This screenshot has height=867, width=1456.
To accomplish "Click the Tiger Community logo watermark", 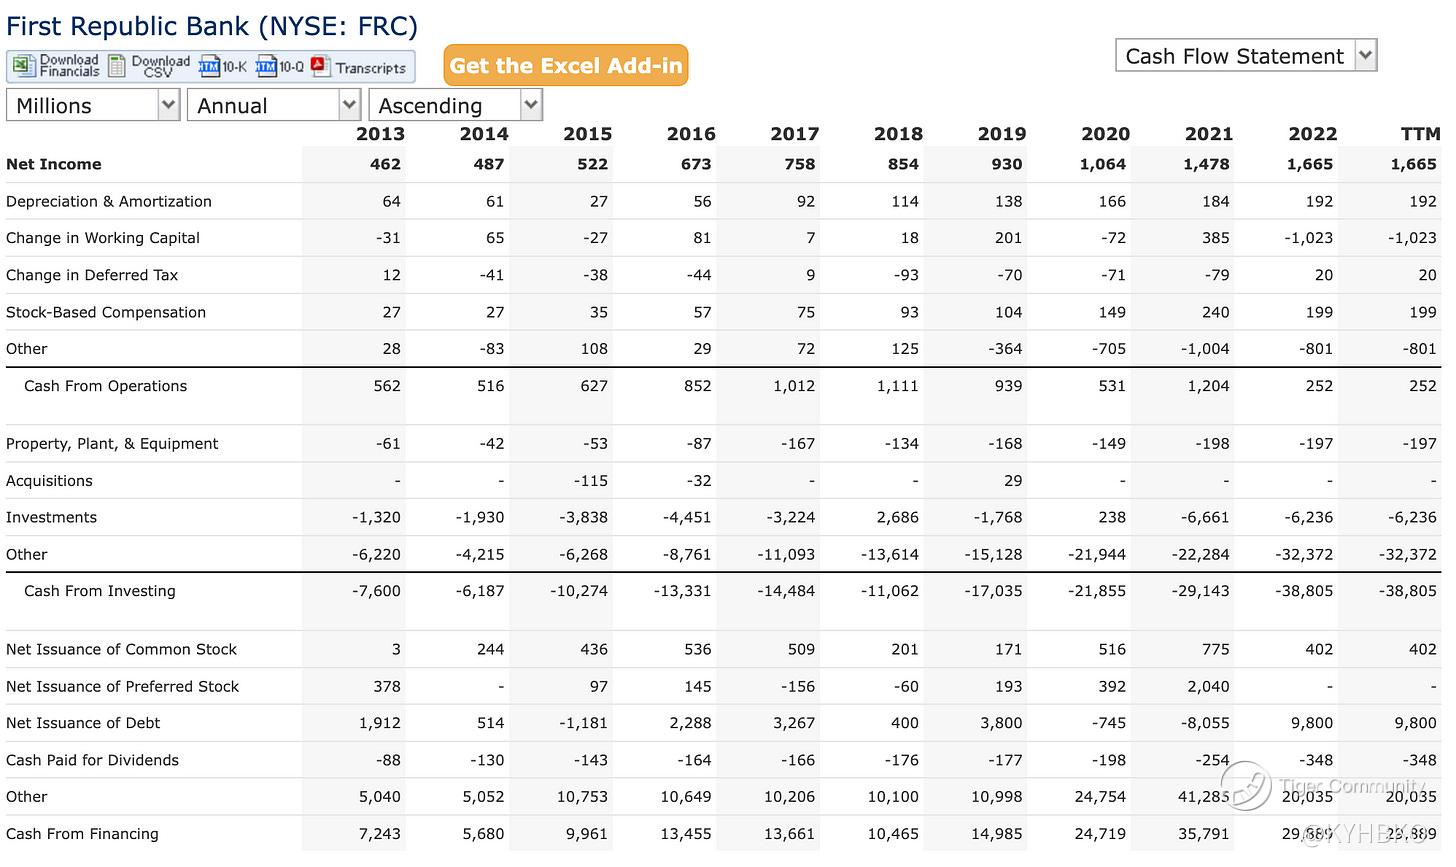I will [x=1245, y=785].
